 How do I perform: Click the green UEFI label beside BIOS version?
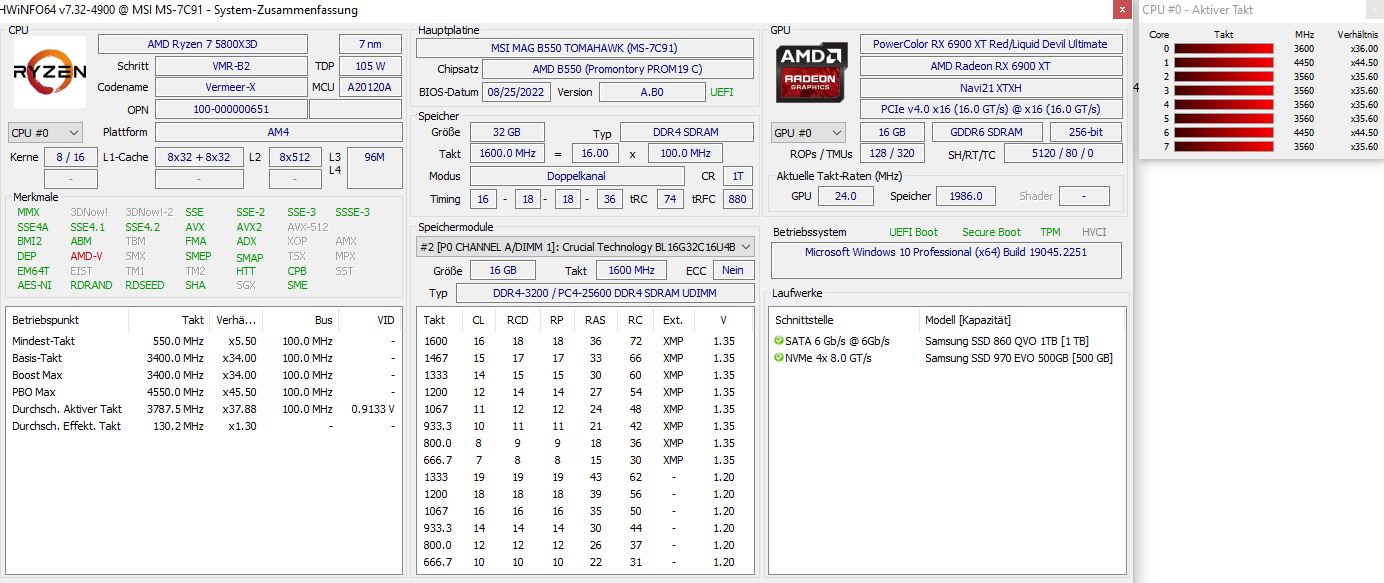(x=722, y=92)
